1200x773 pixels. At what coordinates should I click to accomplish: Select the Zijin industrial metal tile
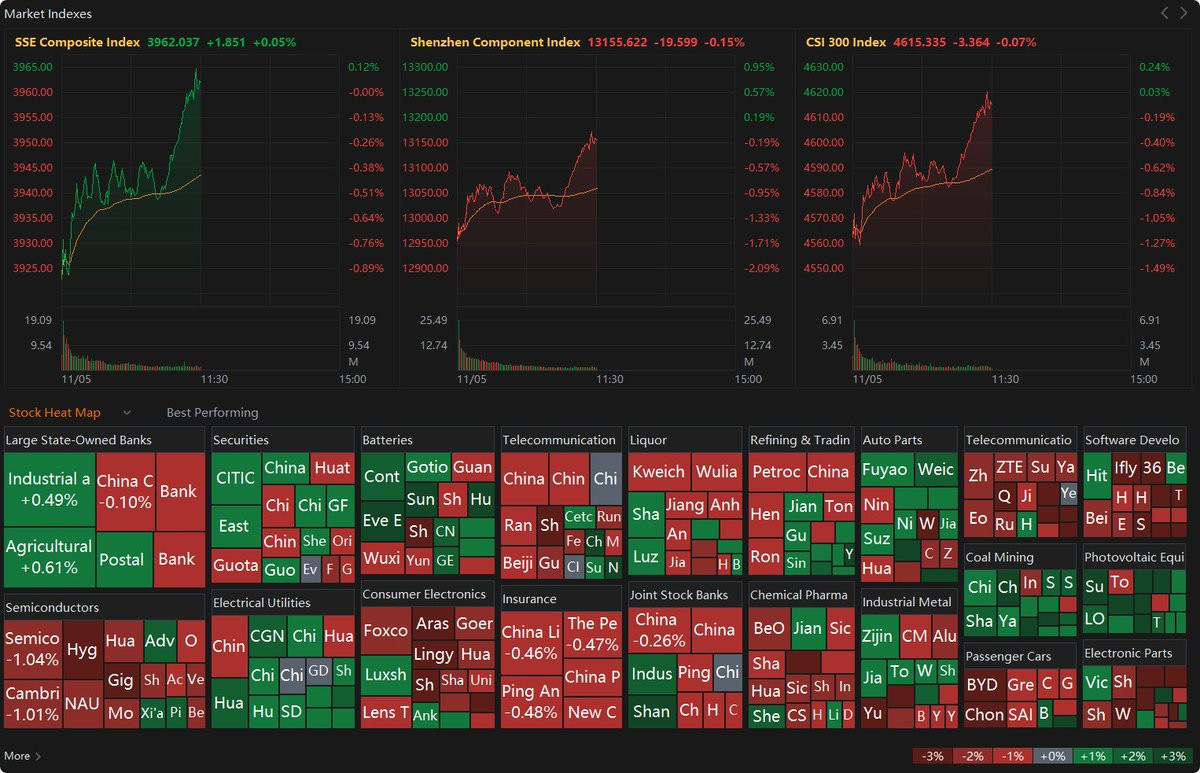pos(880,635)
